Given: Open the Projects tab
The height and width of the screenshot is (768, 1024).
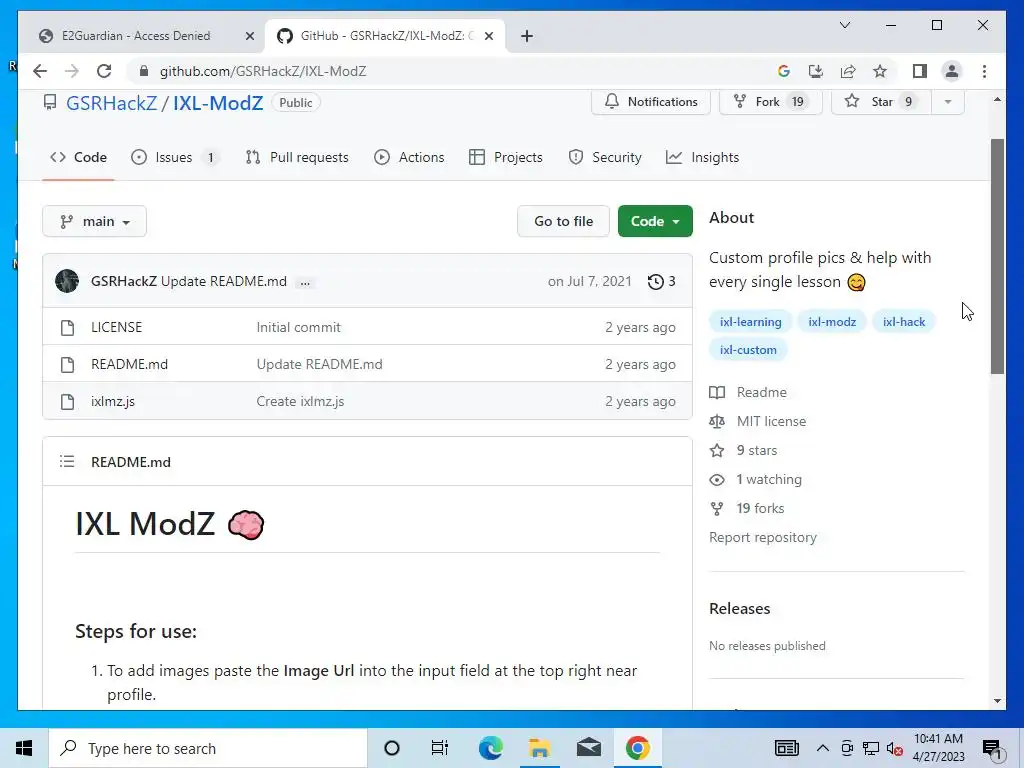Looking at the screenshot, I should pos(506,157).
